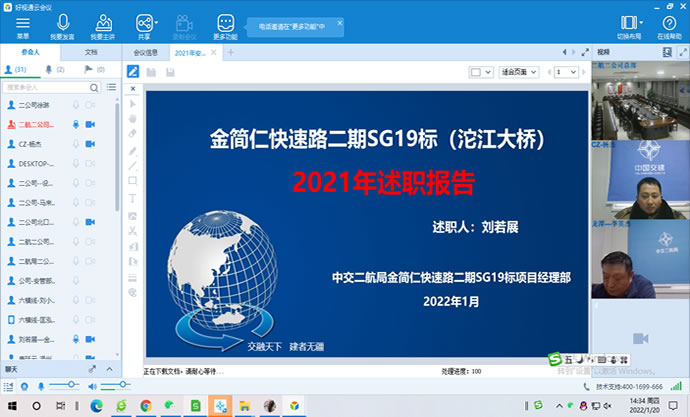Open the 适合页面 zoom dropdown

pyautogui.click(x=520, y=72)
